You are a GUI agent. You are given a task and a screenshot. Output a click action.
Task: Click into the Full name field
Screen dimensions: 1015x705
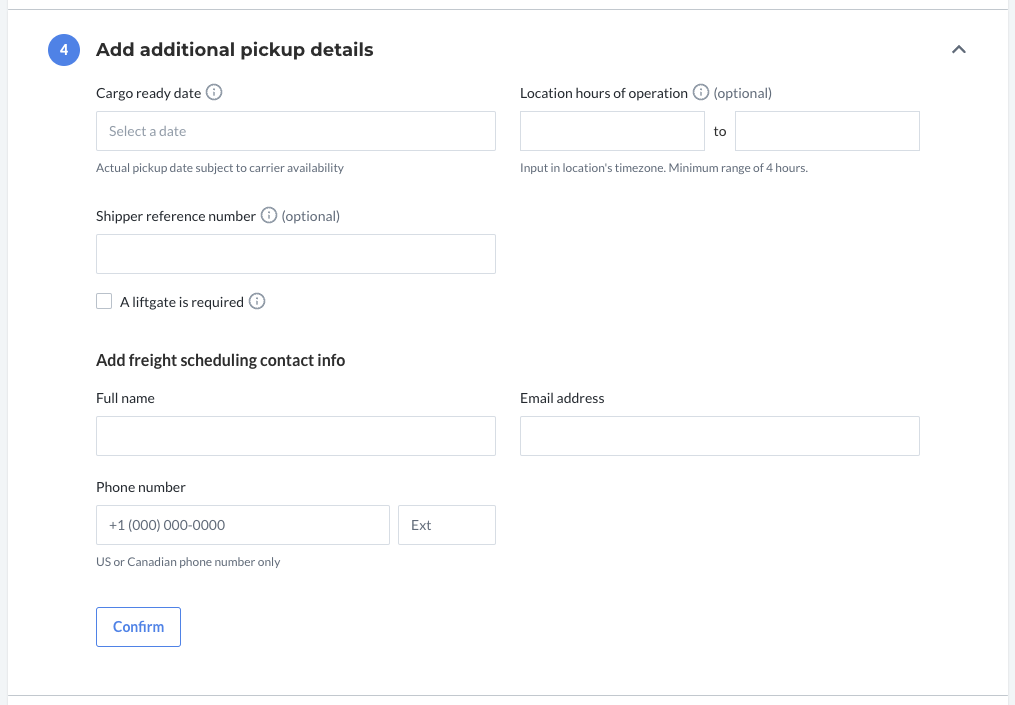[296, 436]
